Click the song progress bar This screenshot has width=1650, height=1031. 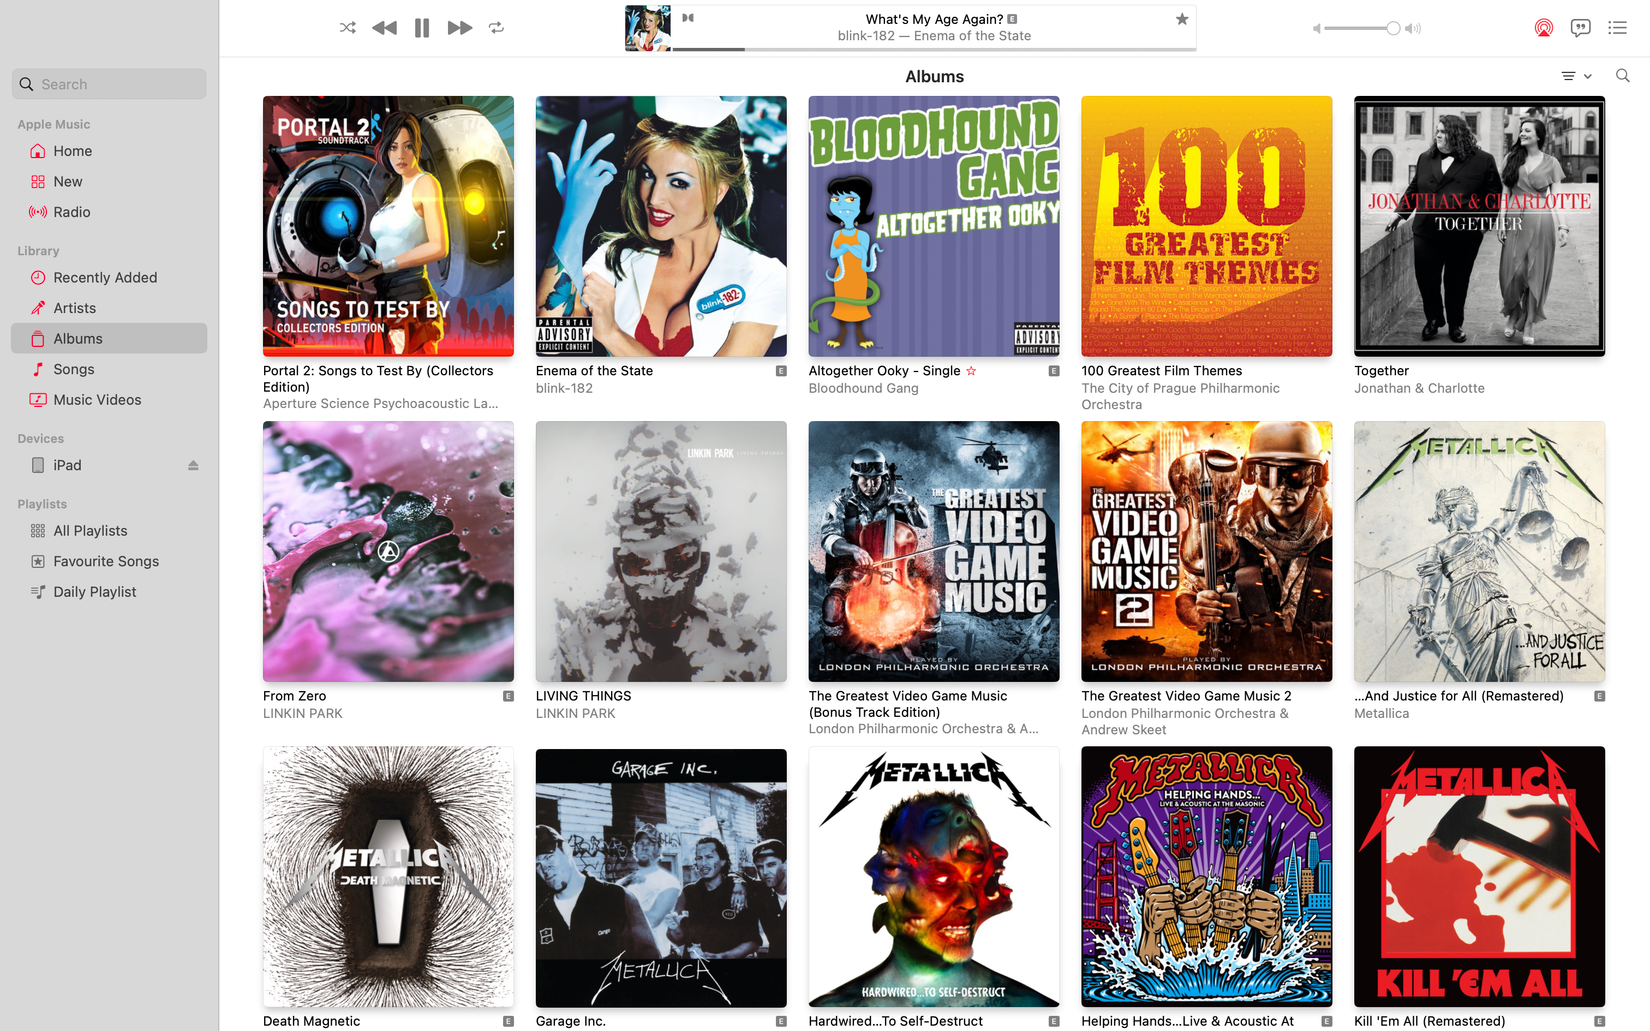934,49
